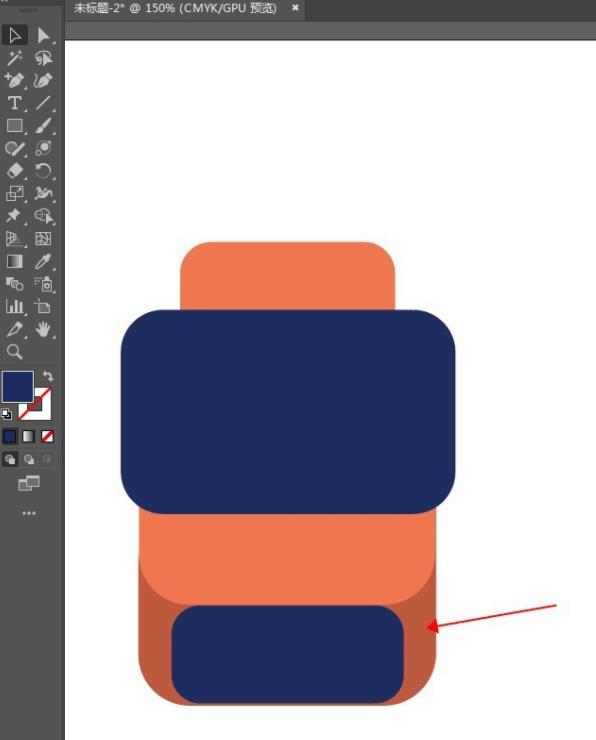The image size is (596, 740).
Task: Choose the Gradient tool
Action: click(14, 261)
